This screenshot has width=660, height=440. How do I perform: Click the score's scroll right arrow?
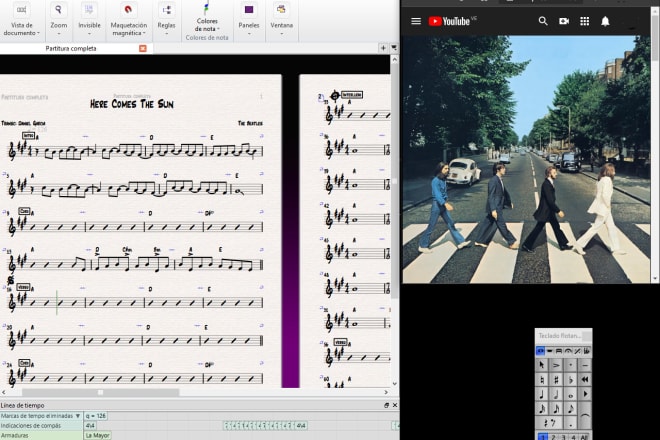point(386,392)
